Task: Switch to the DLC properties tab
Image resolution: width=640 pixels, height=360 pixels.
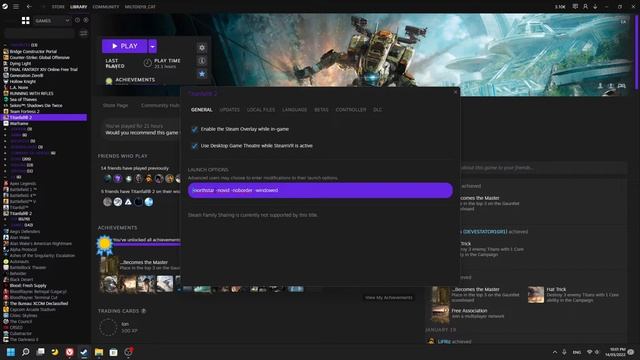Action: coord(378,110)
